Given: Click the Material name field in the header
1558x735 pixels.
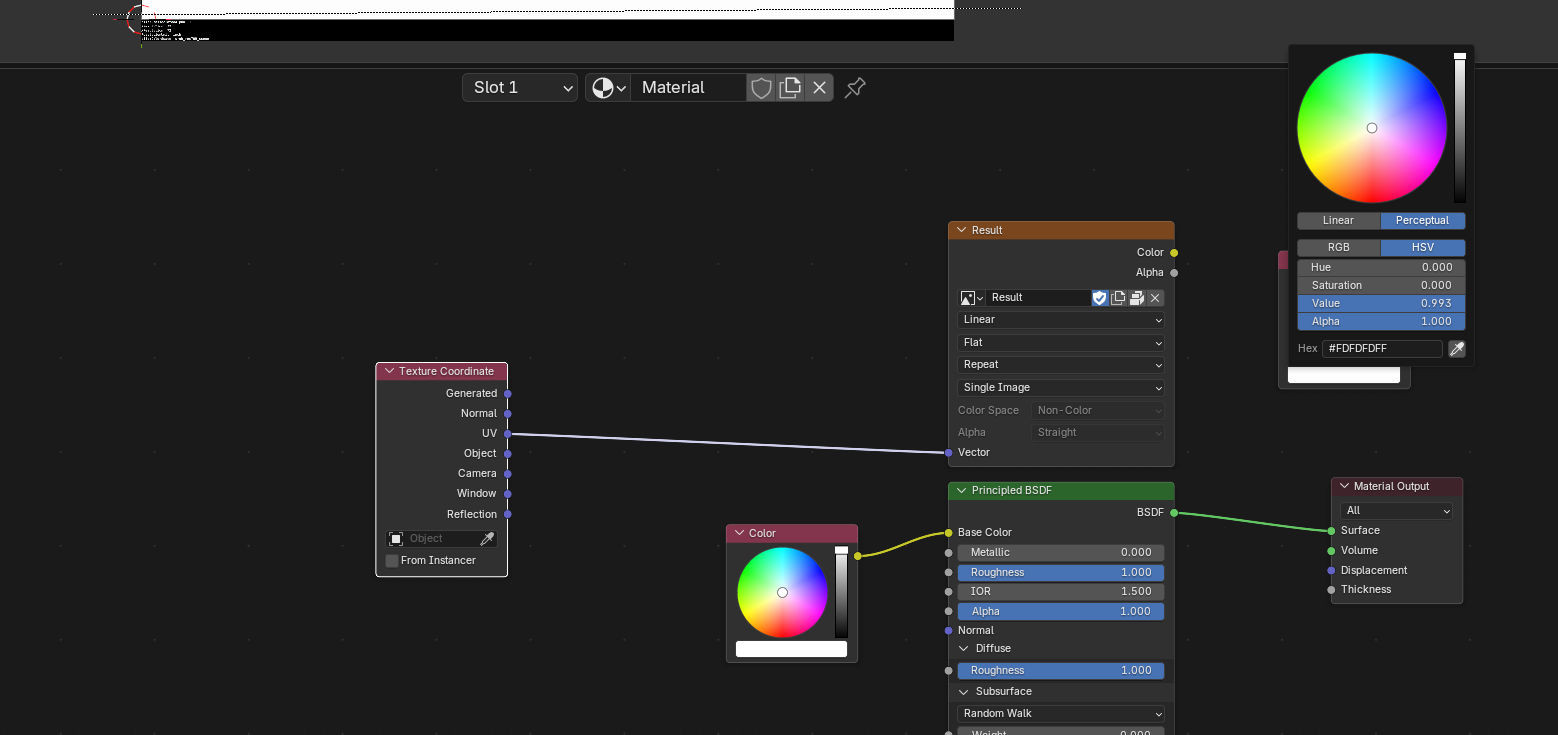Looking at the screenshot, I should 689,88.
